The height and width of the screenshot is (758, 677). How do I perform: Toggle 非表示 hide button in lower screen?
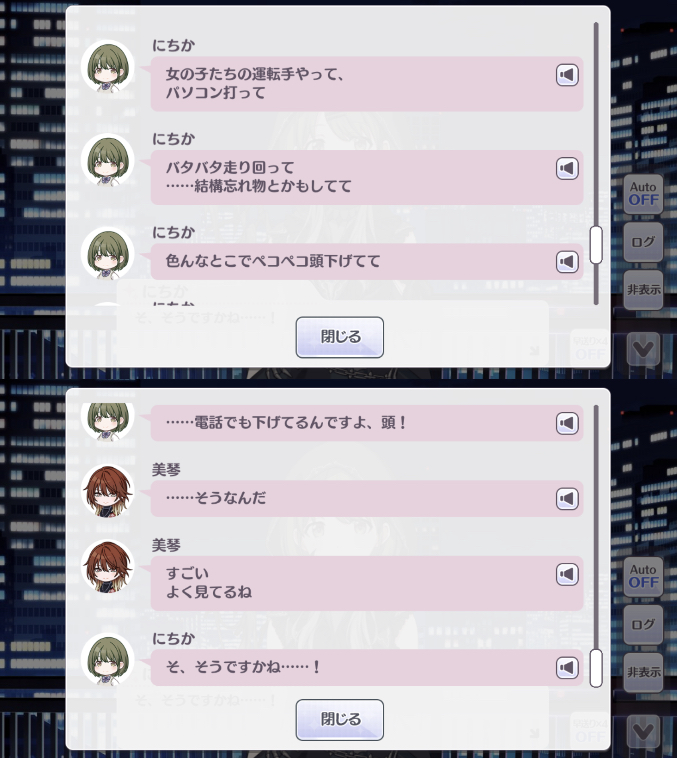643,672
